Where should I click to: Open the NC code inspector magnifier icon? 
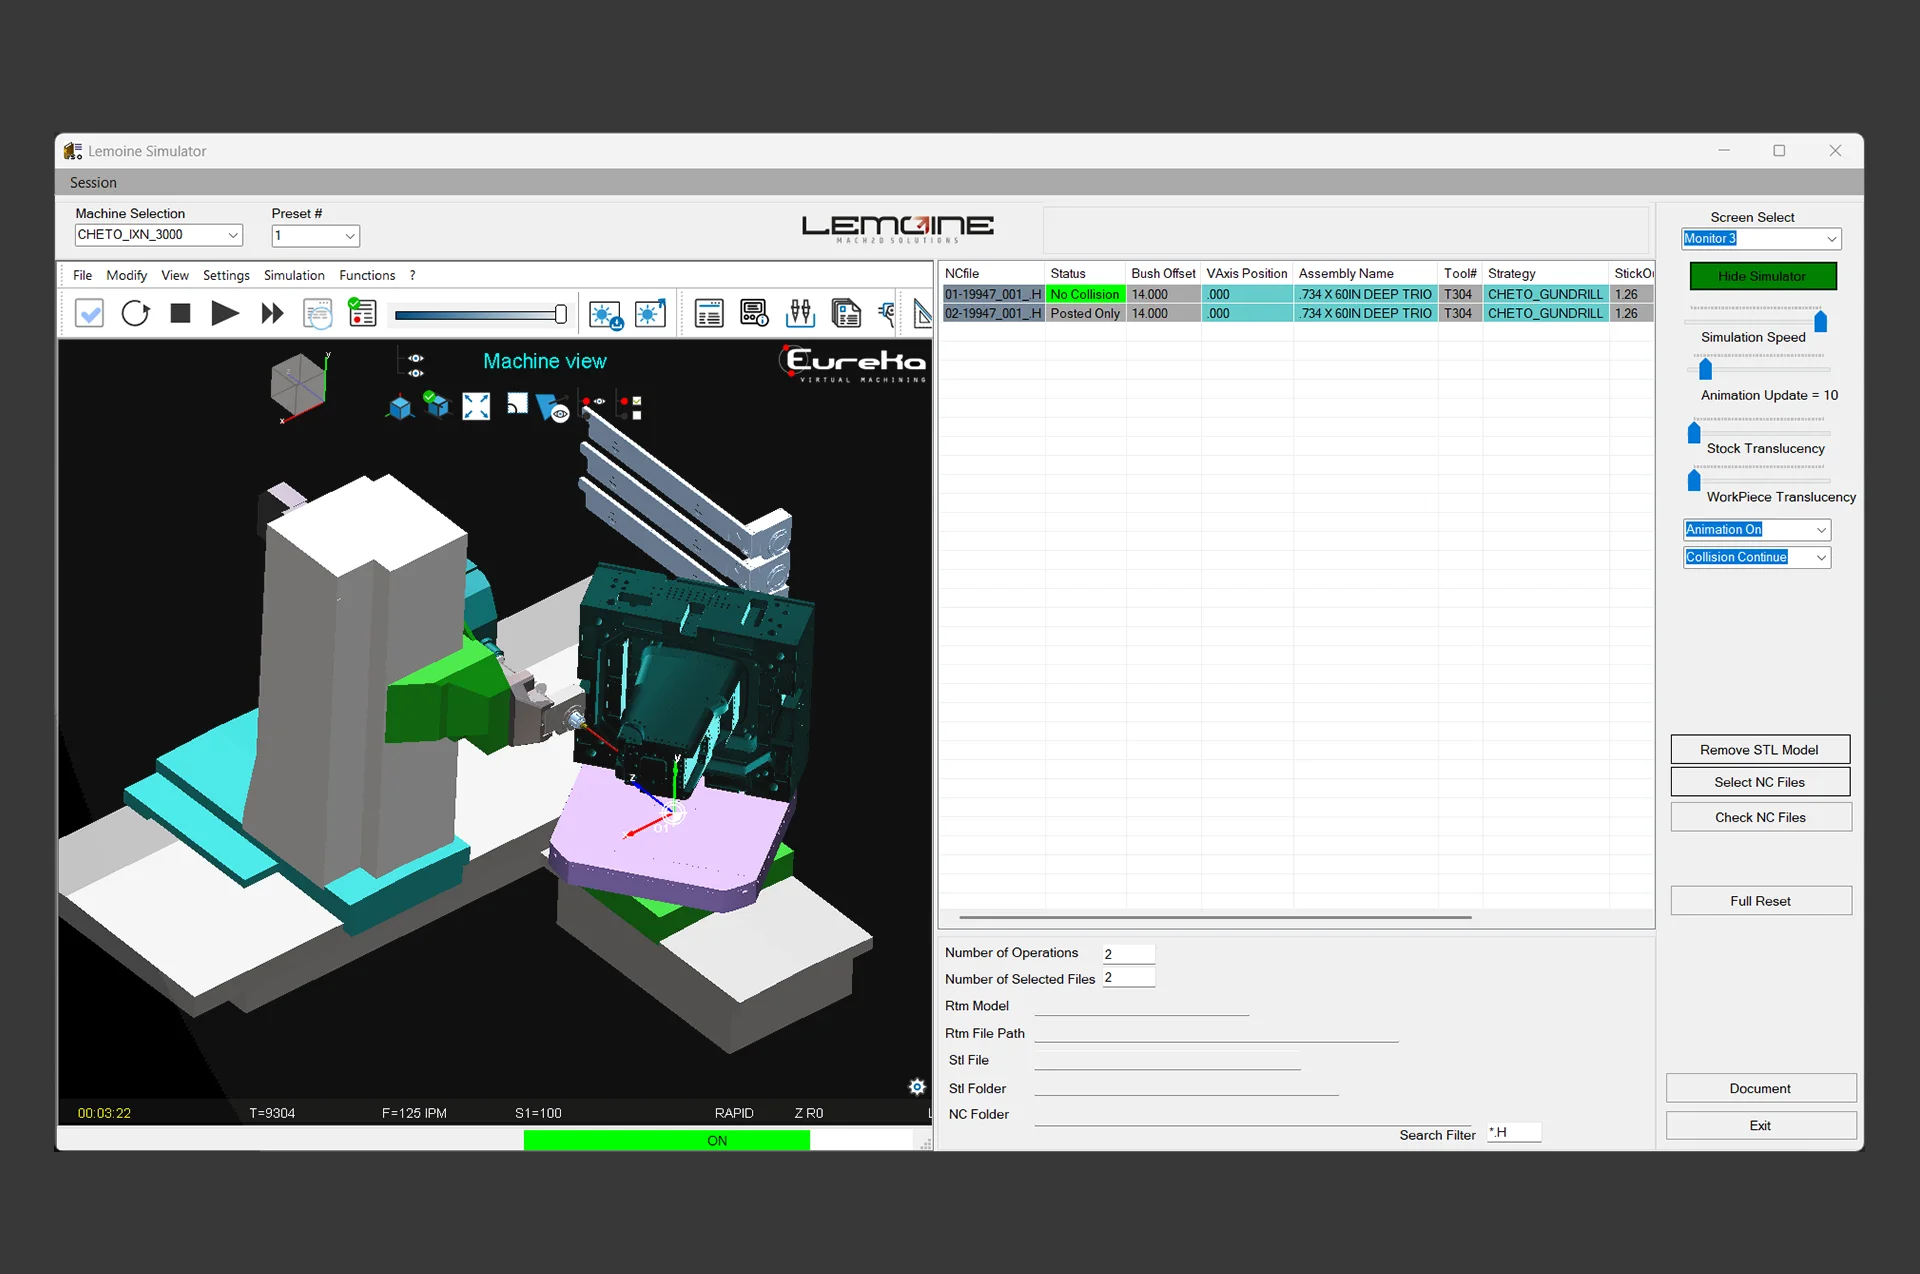[317, 314]
